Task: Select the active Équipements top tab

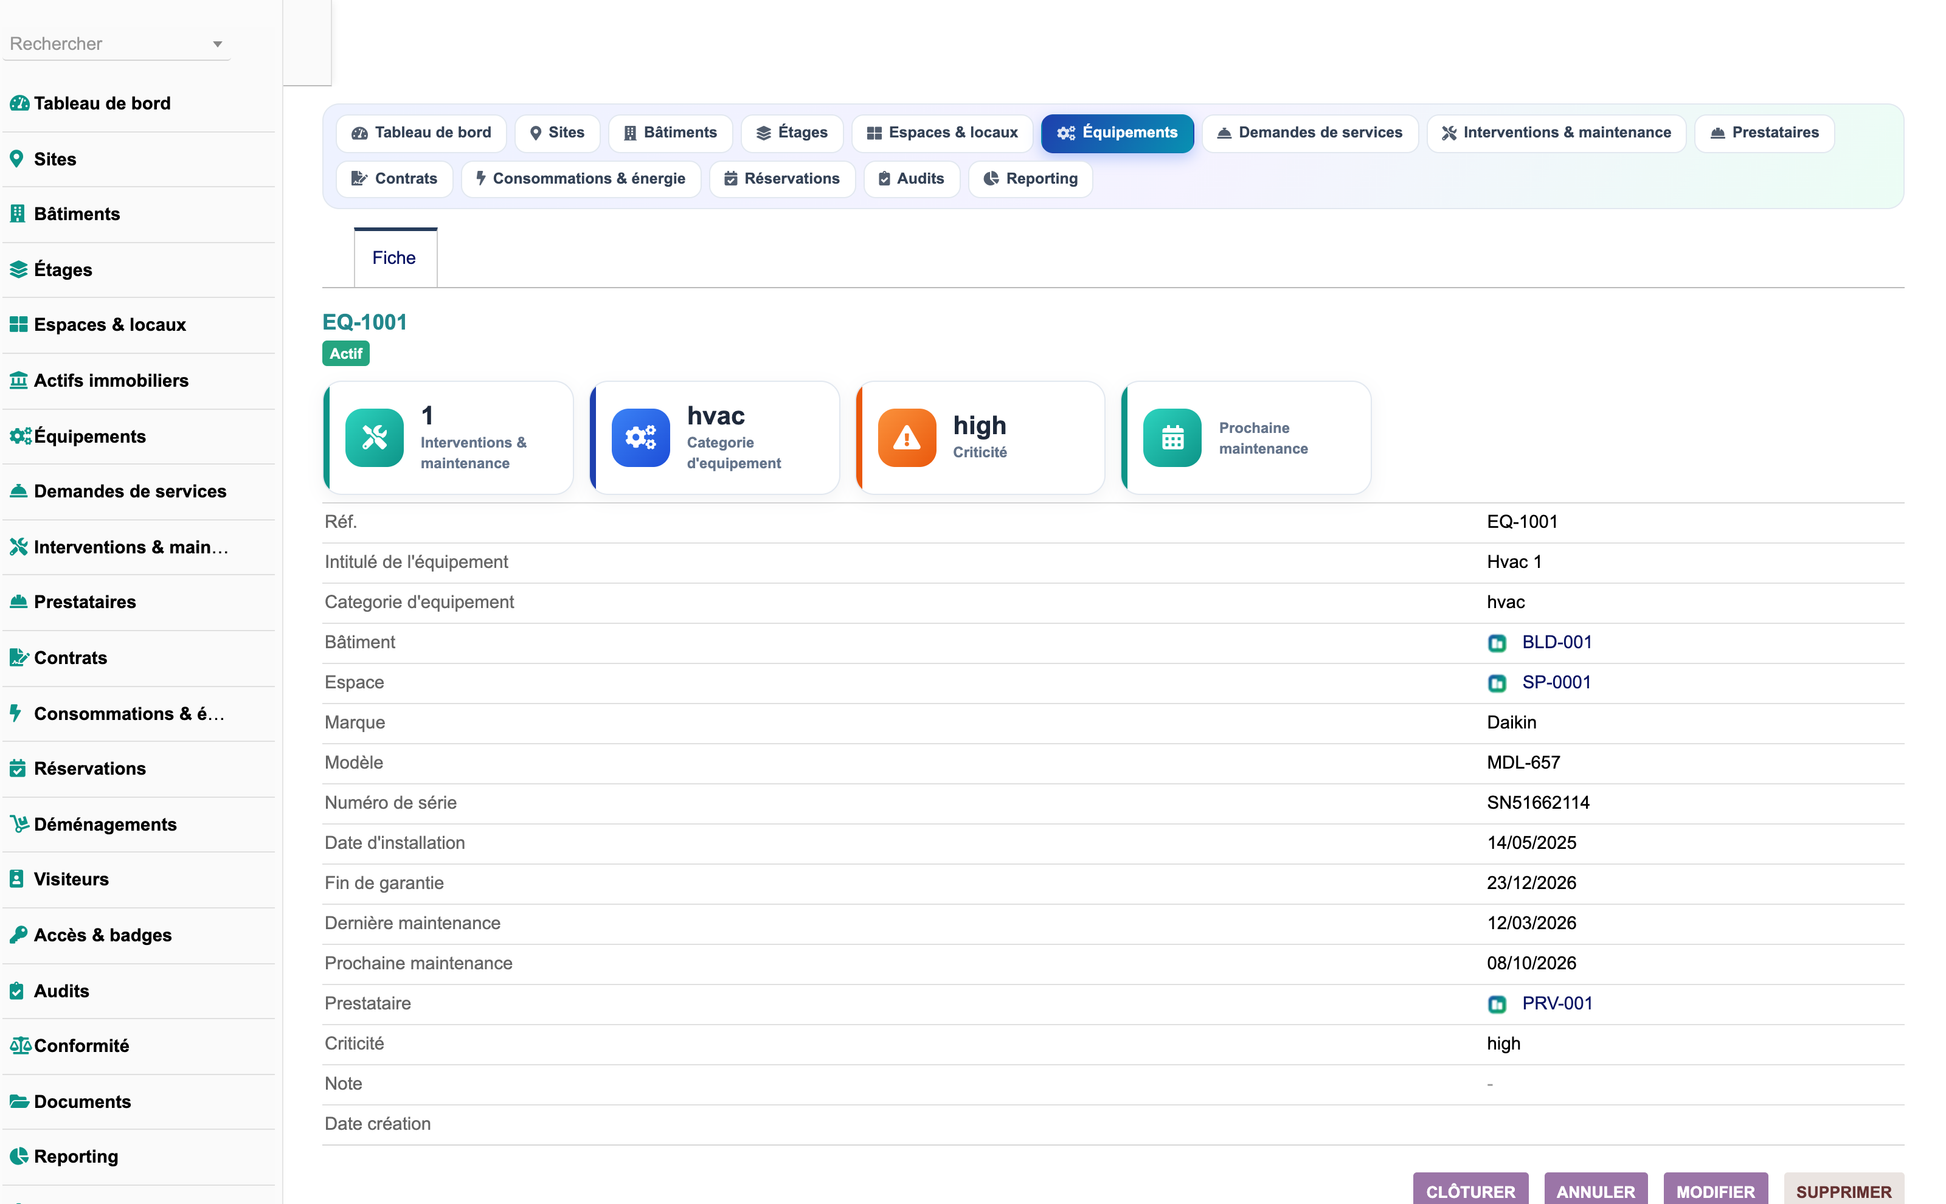Action: pos(1117,133)
